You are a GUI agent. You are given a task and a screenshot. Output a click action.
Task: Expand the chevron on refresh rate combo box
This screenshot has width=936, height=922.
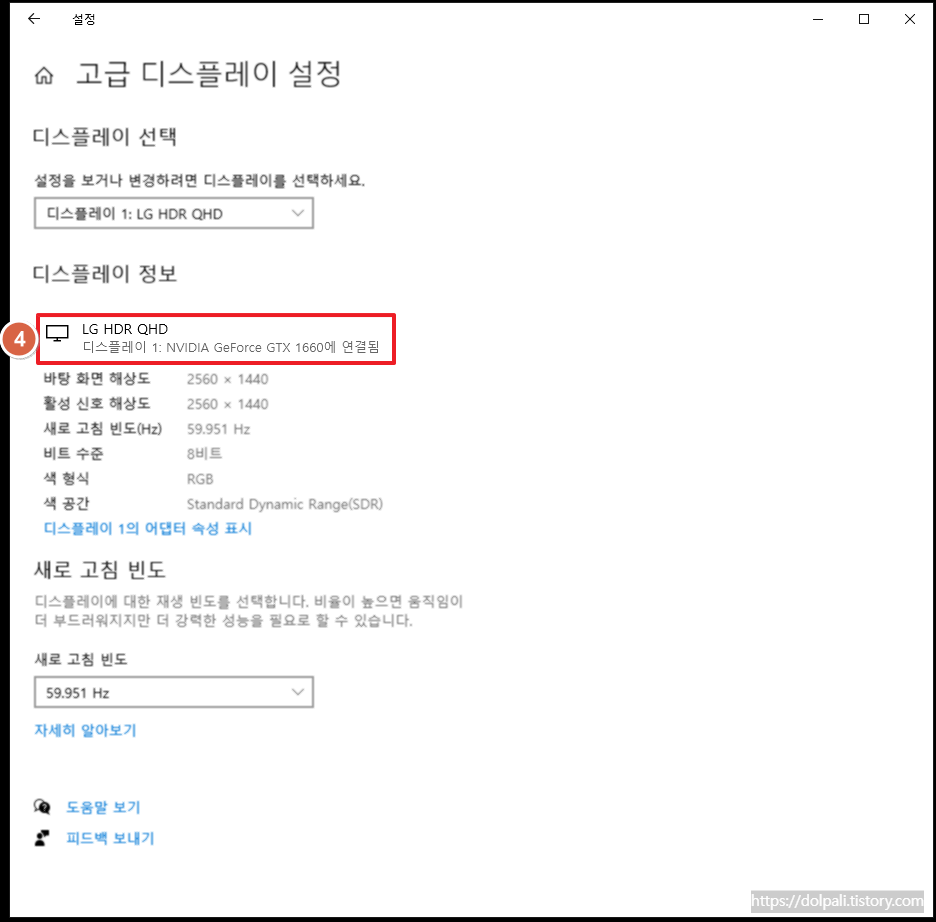pyautogui.click(x=297, y=691)
